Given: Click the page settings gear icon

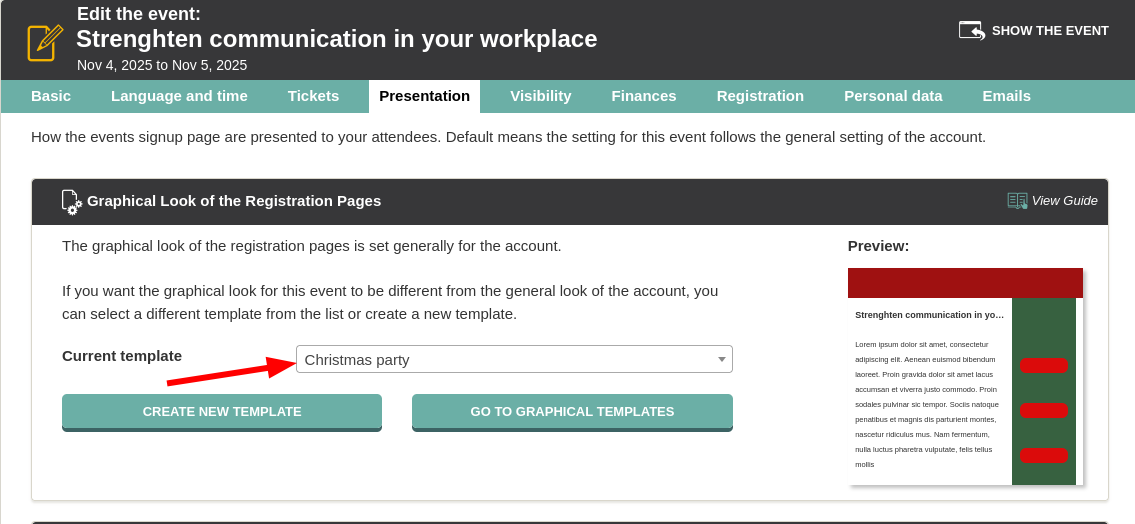Looking at the screenshot, I should (71, 202).
